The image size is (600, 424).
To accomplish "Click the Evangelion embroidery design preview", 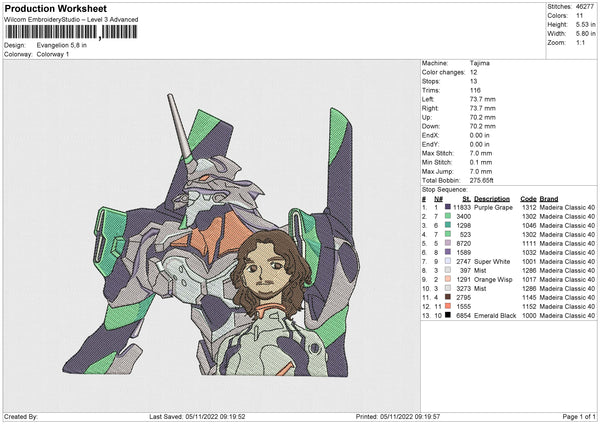I will pyautogui.click(x=211, y=235).
